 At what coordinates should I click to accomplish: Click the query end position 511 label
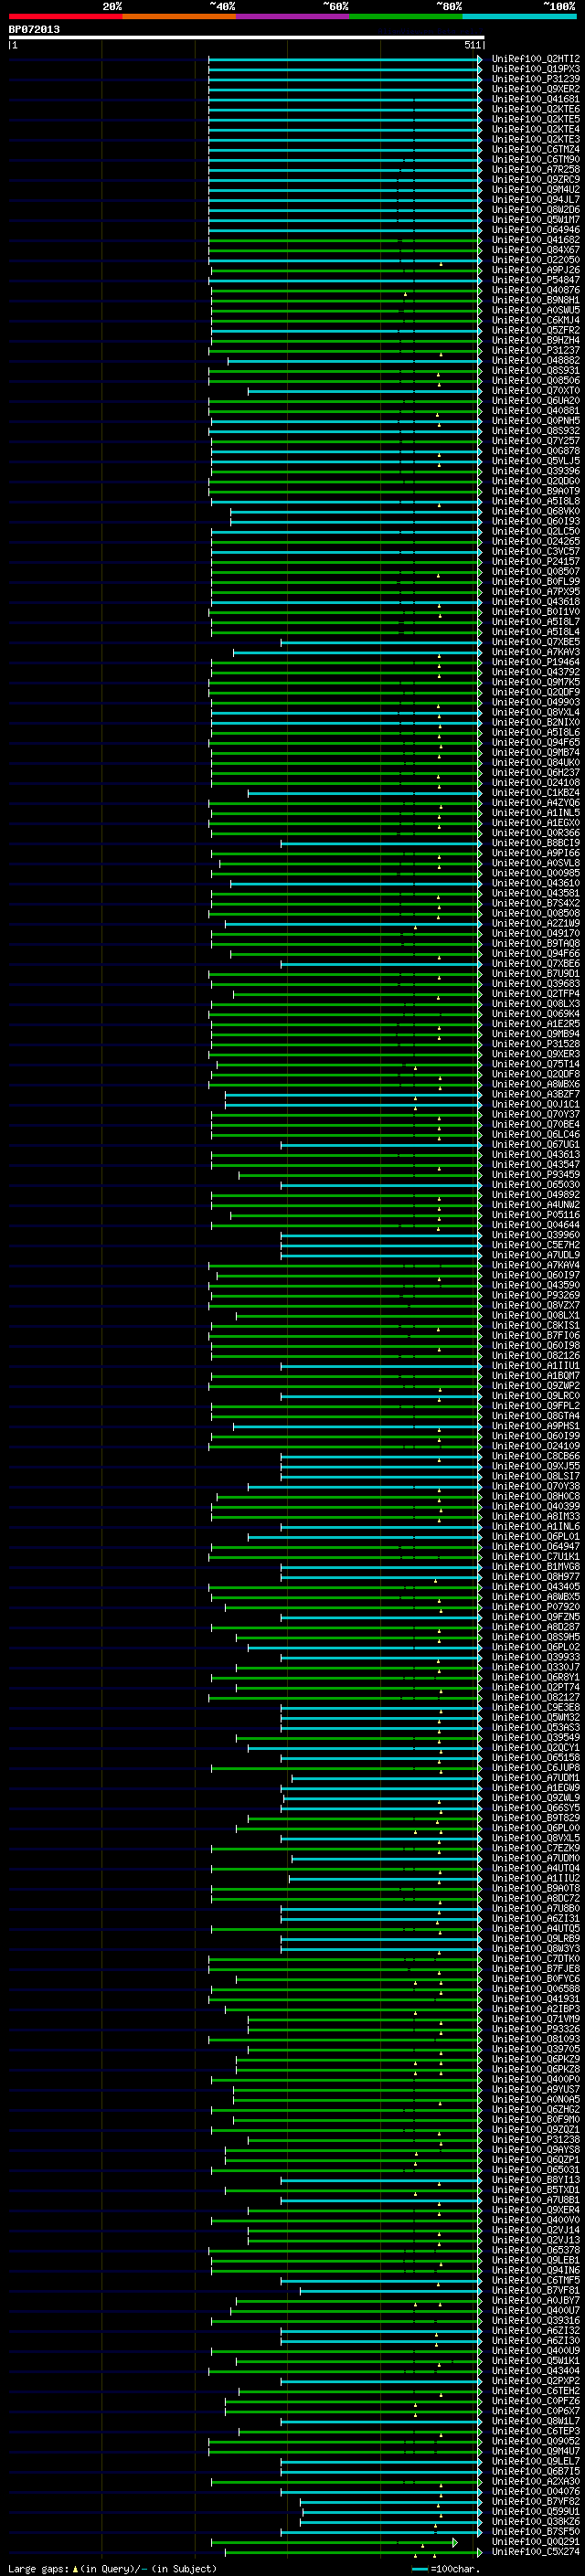click(473, 45)
